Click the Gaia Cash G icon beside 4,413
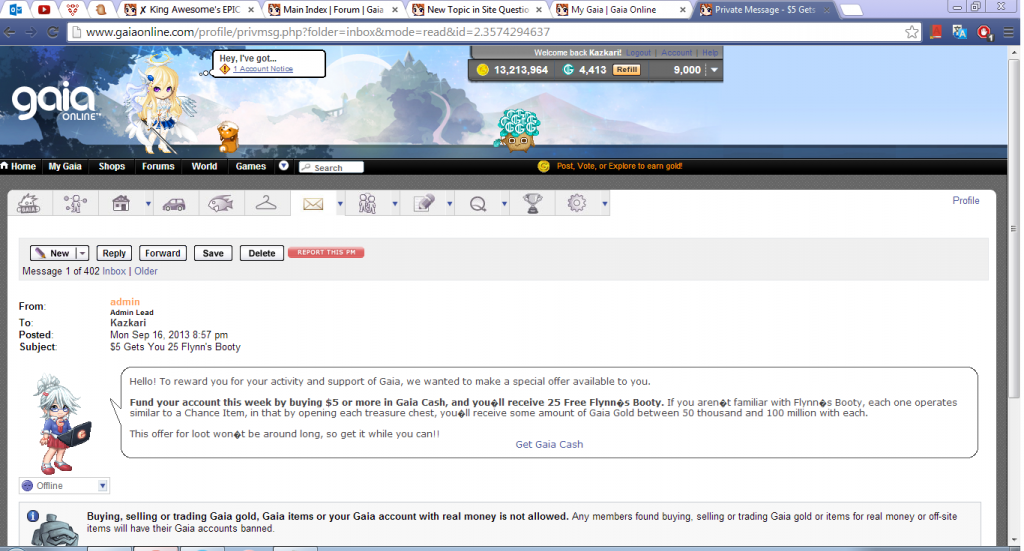The image size is (1024, 551). pos(568,70)
